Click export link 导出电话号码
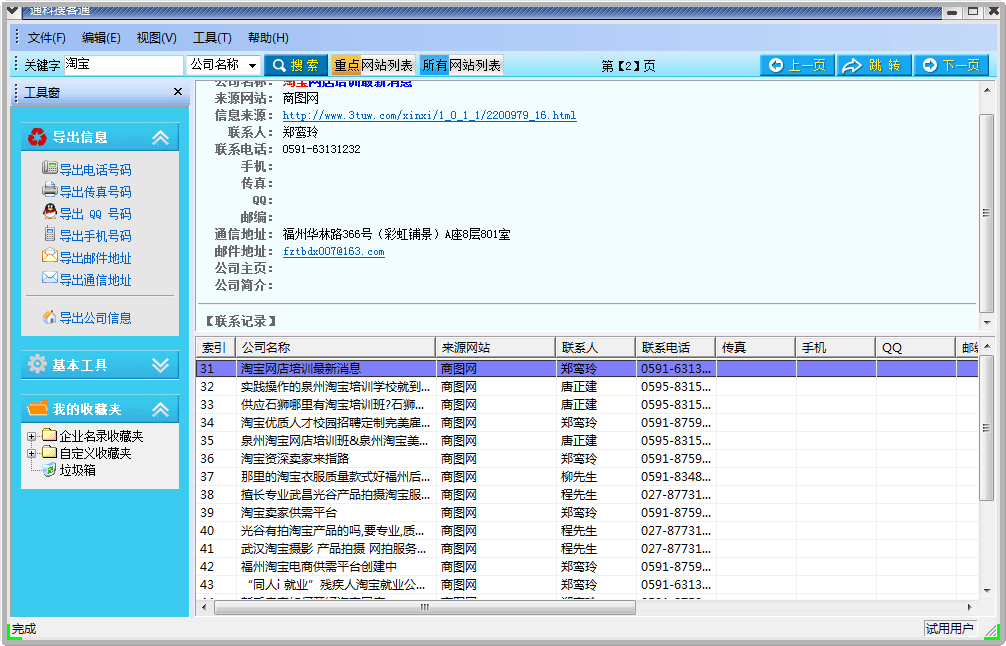The height and width of the screenshot is (646, 1006). [x=95, y=170]
